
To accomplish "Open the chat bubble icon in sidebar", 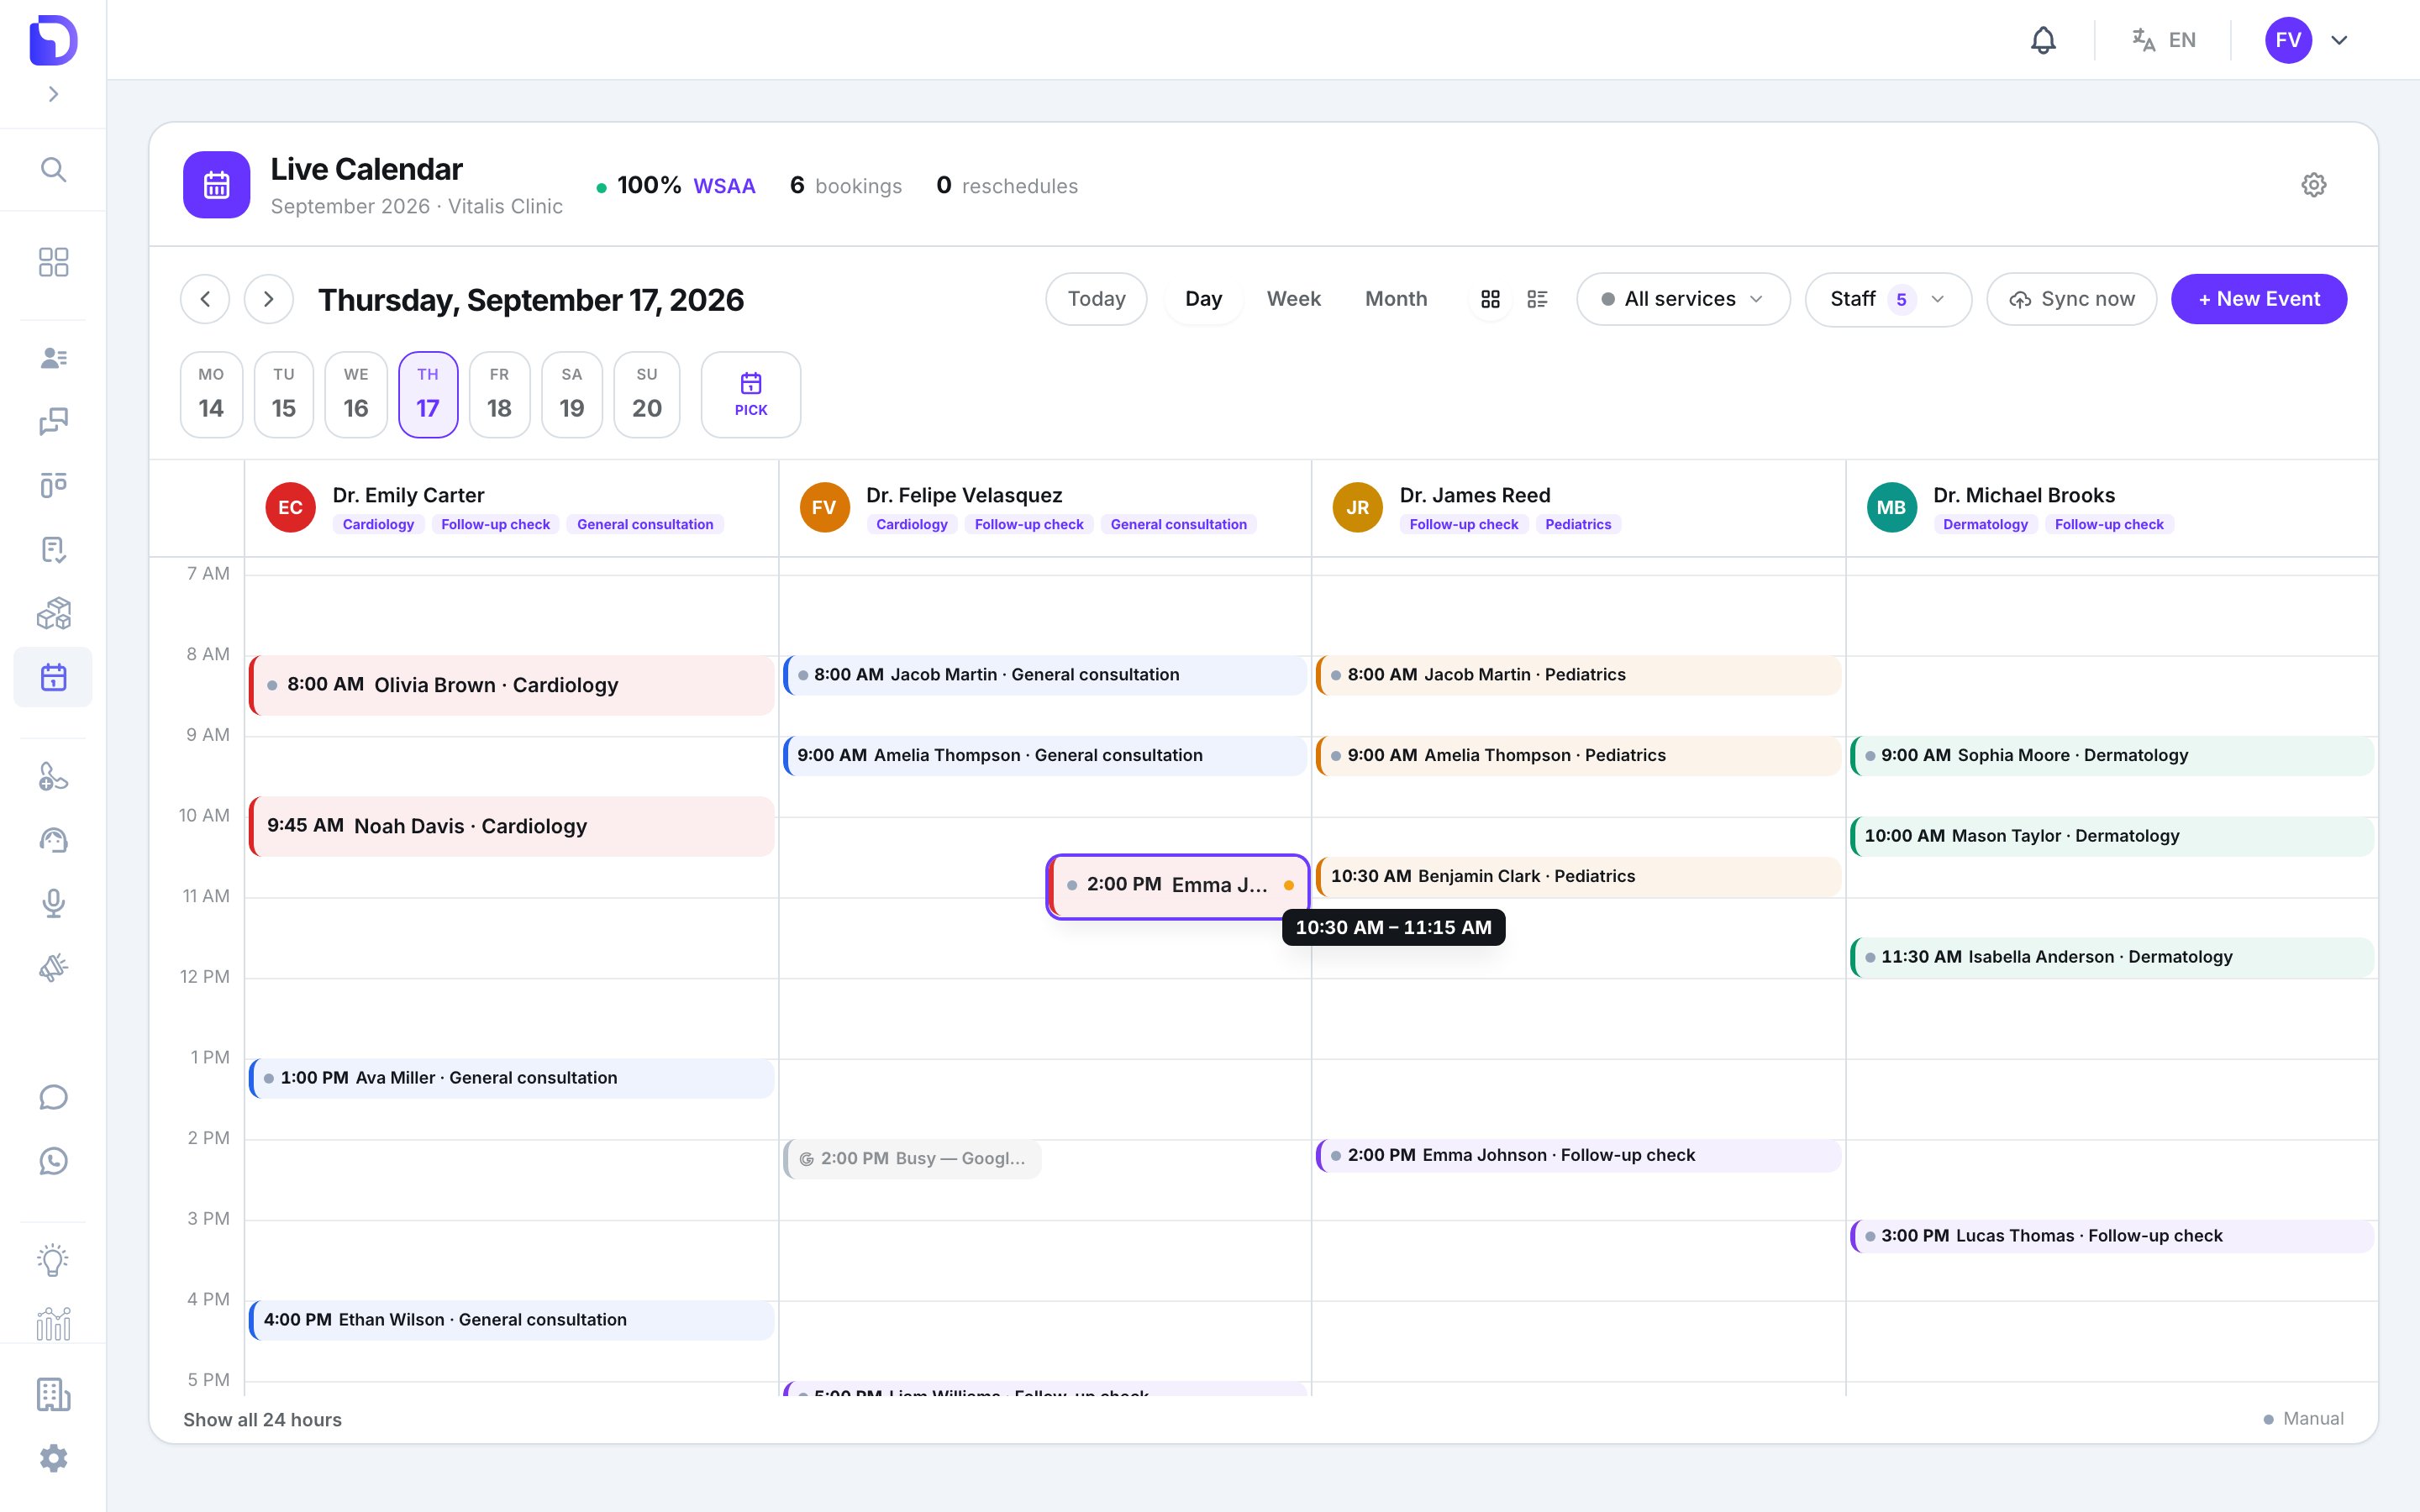I will (x=53, y=1097).
